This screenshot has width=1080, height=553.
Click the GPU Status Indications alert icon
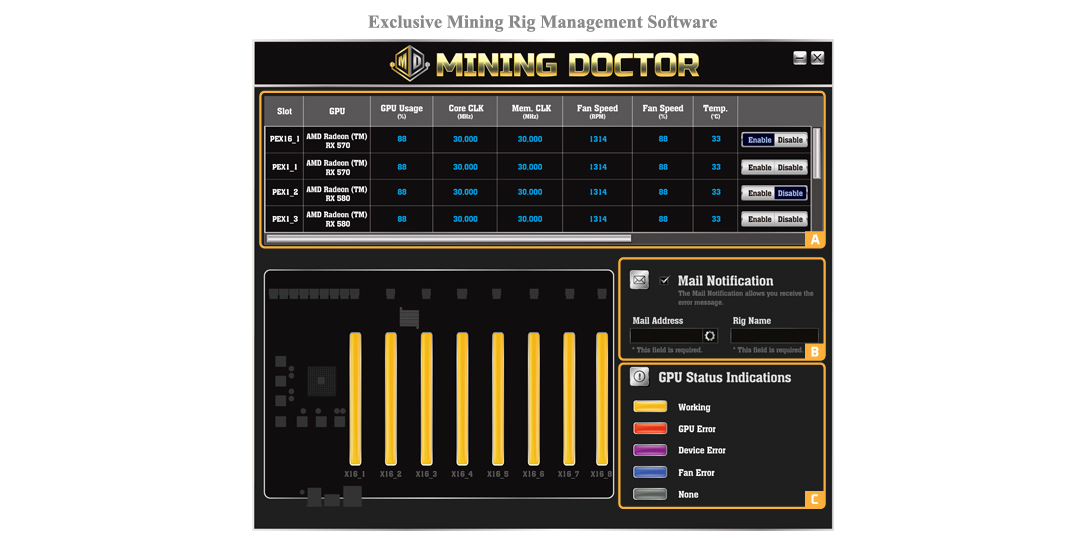[640, 377]
